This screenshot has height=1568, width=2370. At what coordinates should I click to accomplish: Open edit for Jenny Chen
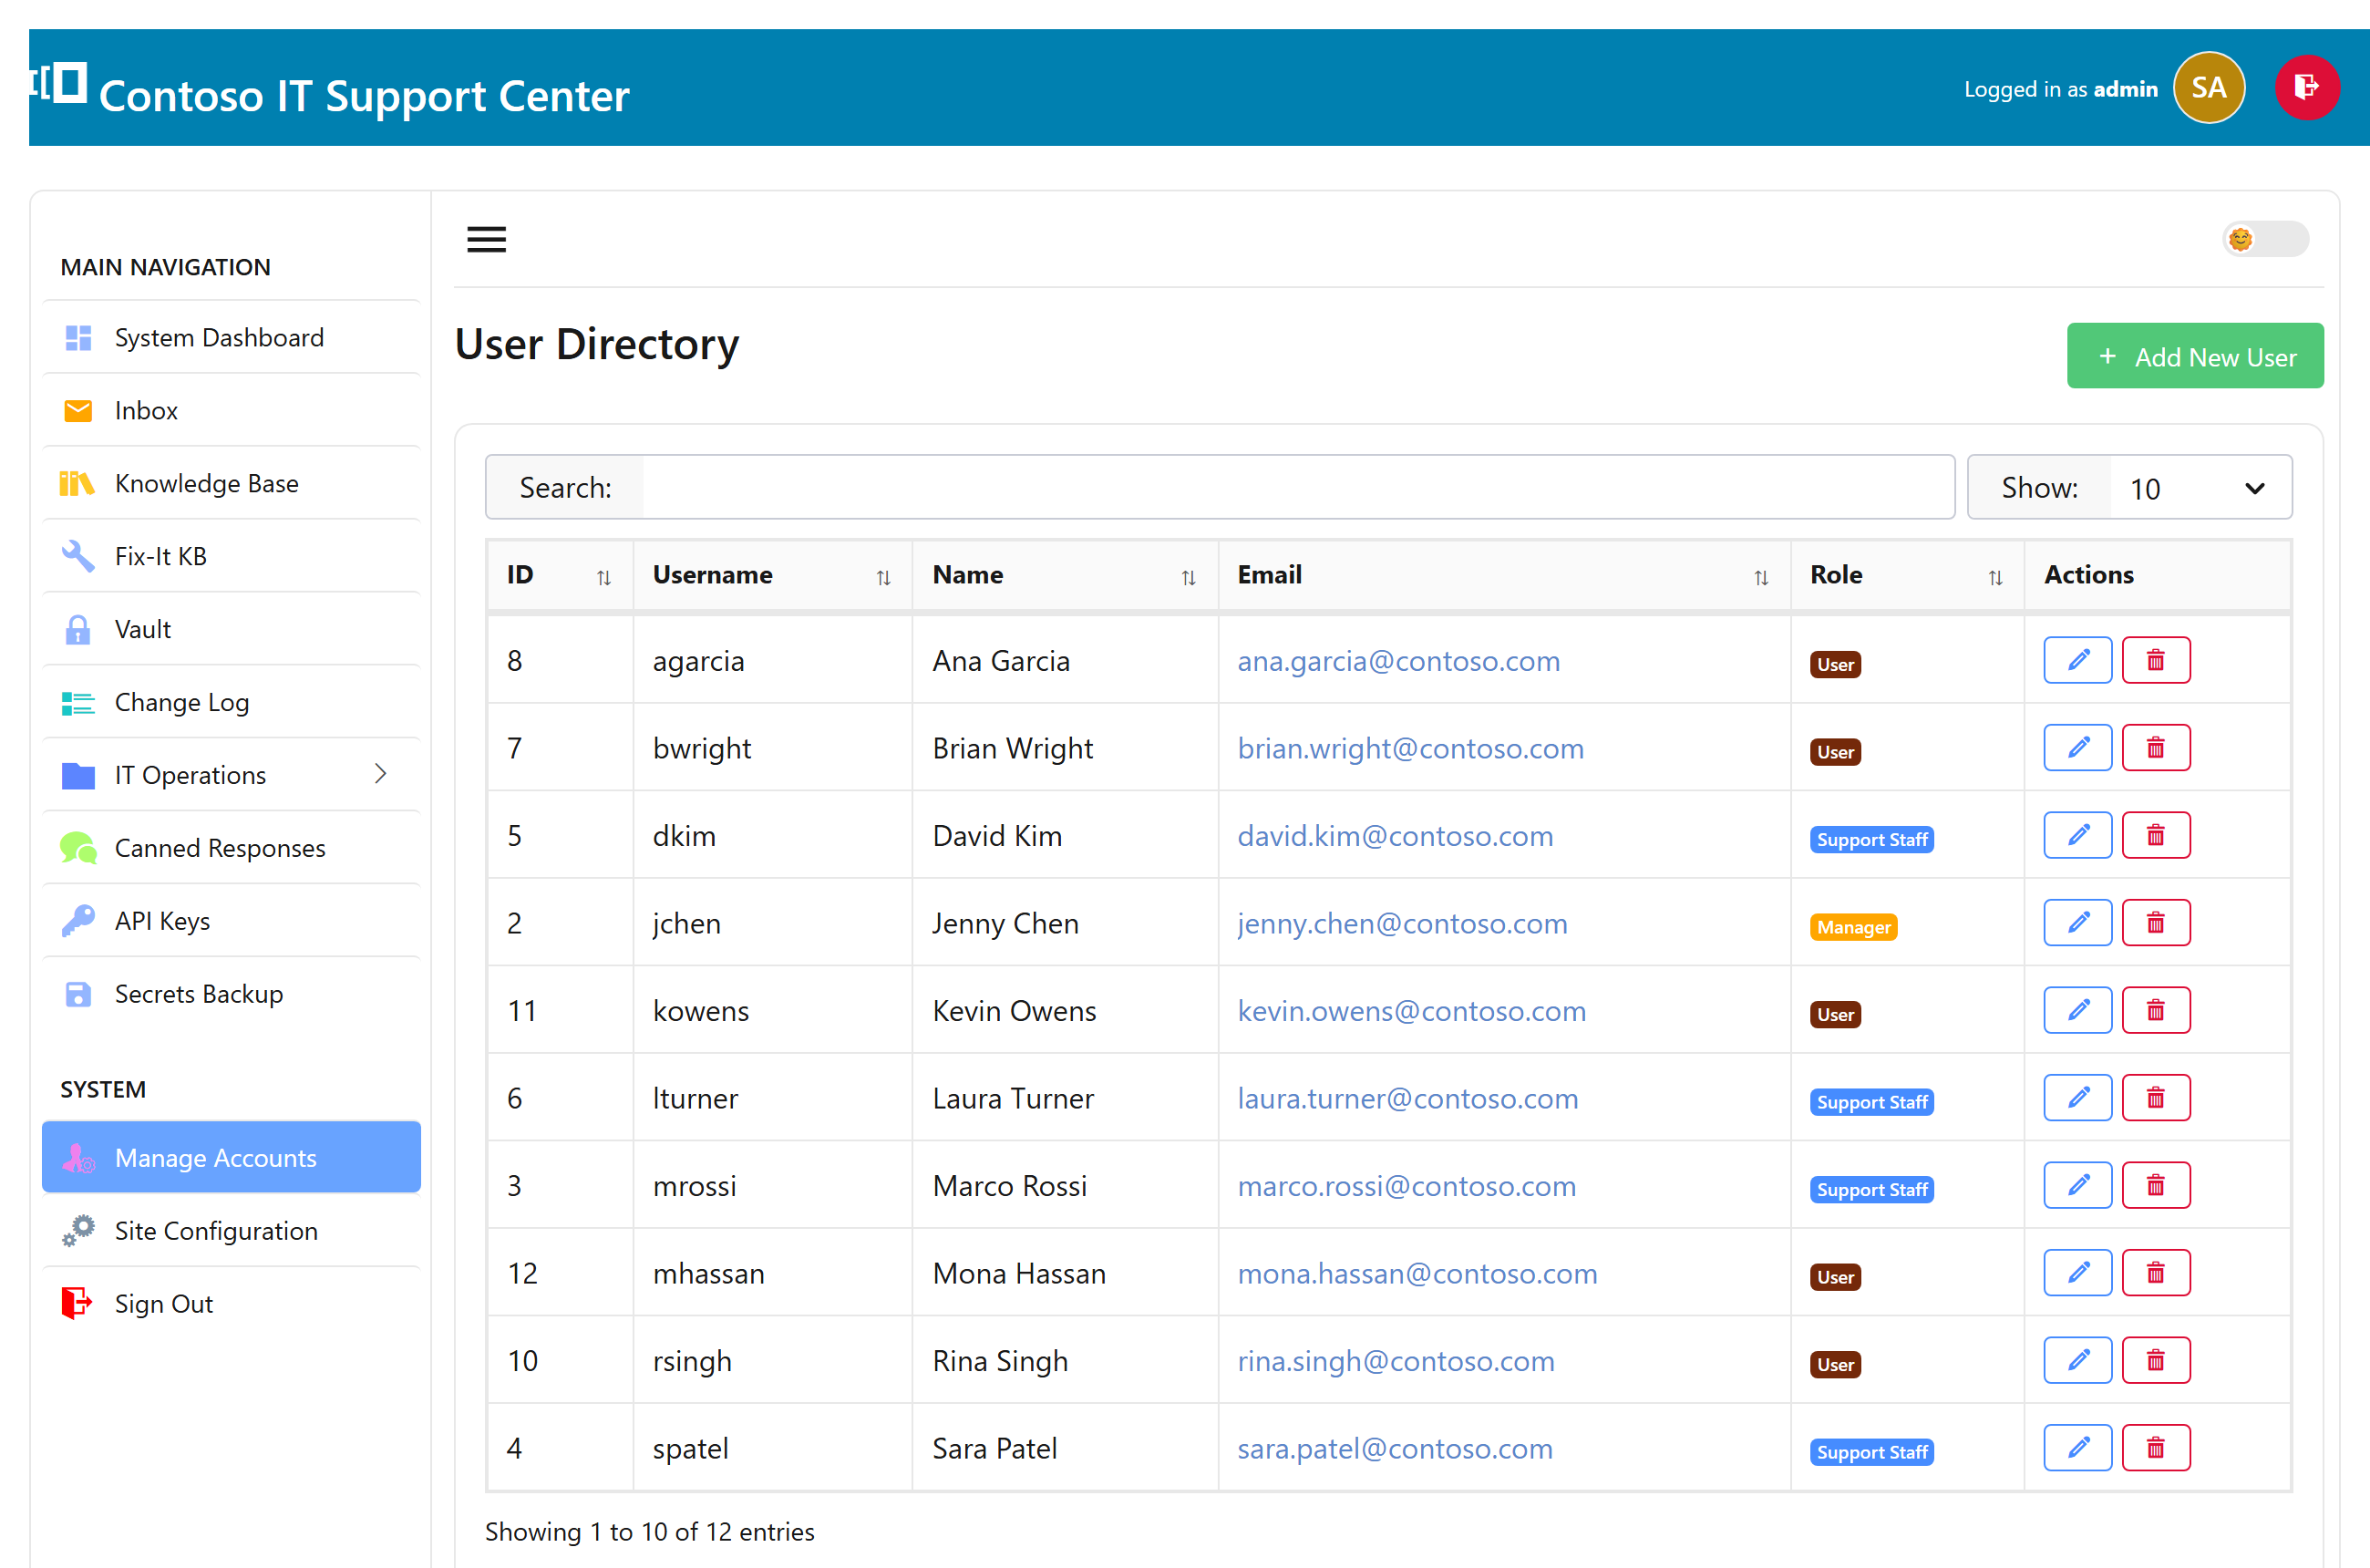point(2077,923)
